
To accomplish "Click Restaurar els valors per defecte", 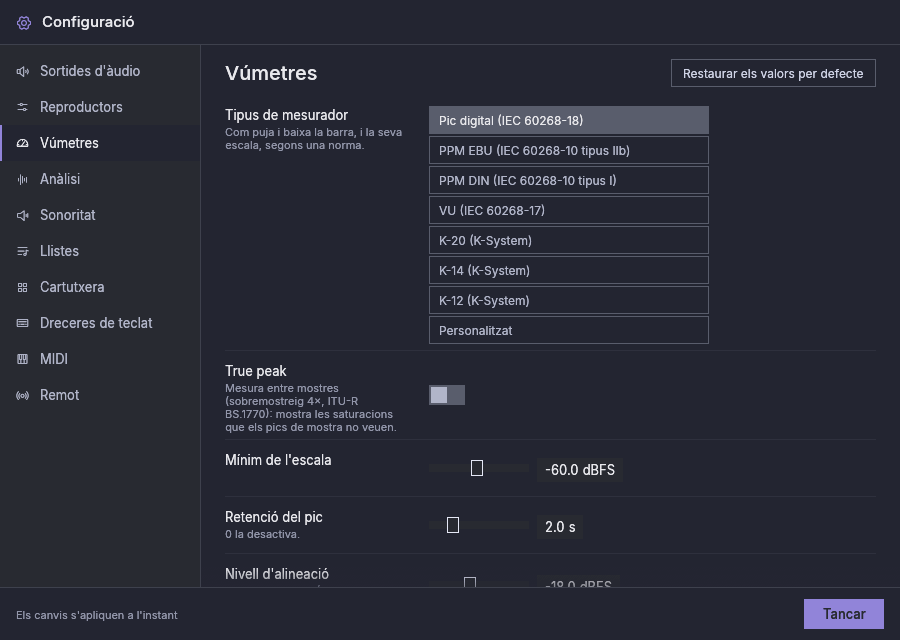I will tap(773, 73).
